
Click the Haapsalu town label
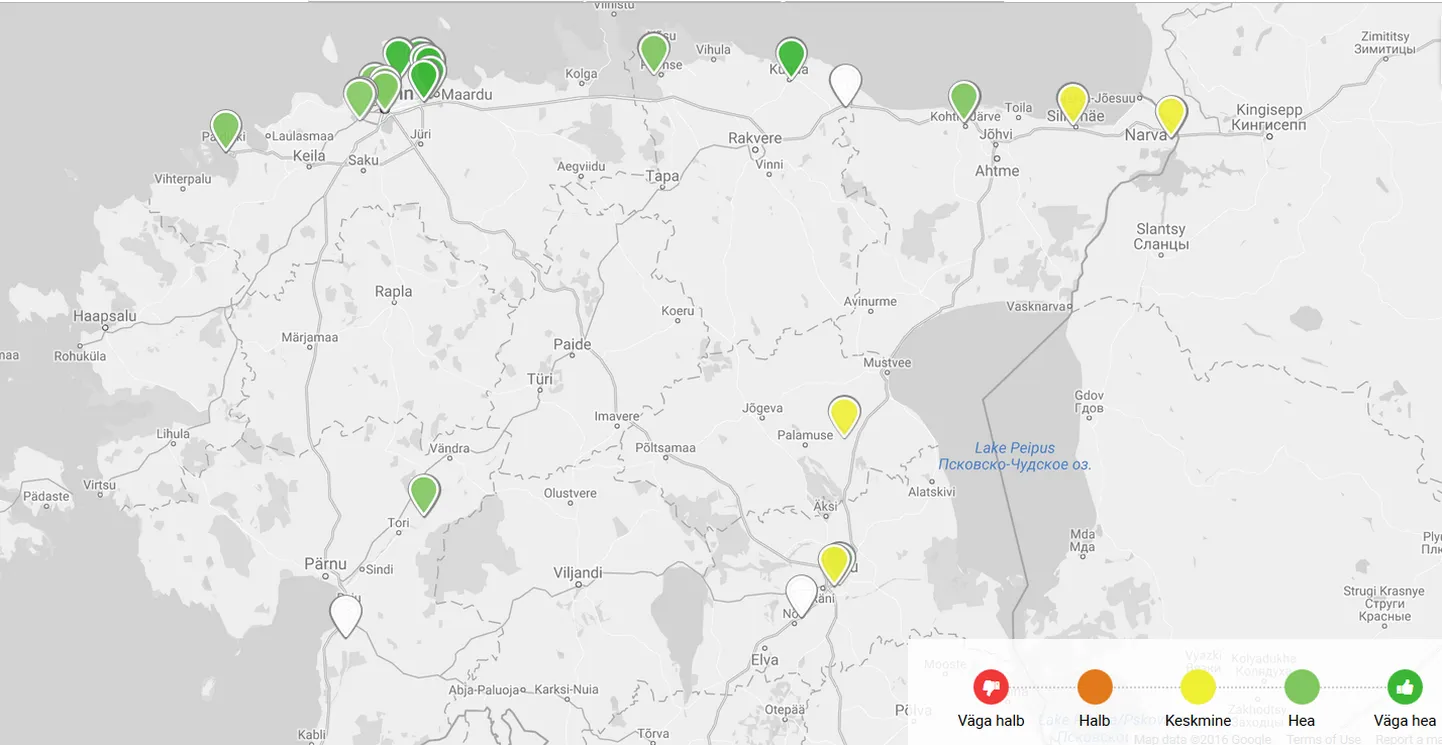(x=105, y=316)
